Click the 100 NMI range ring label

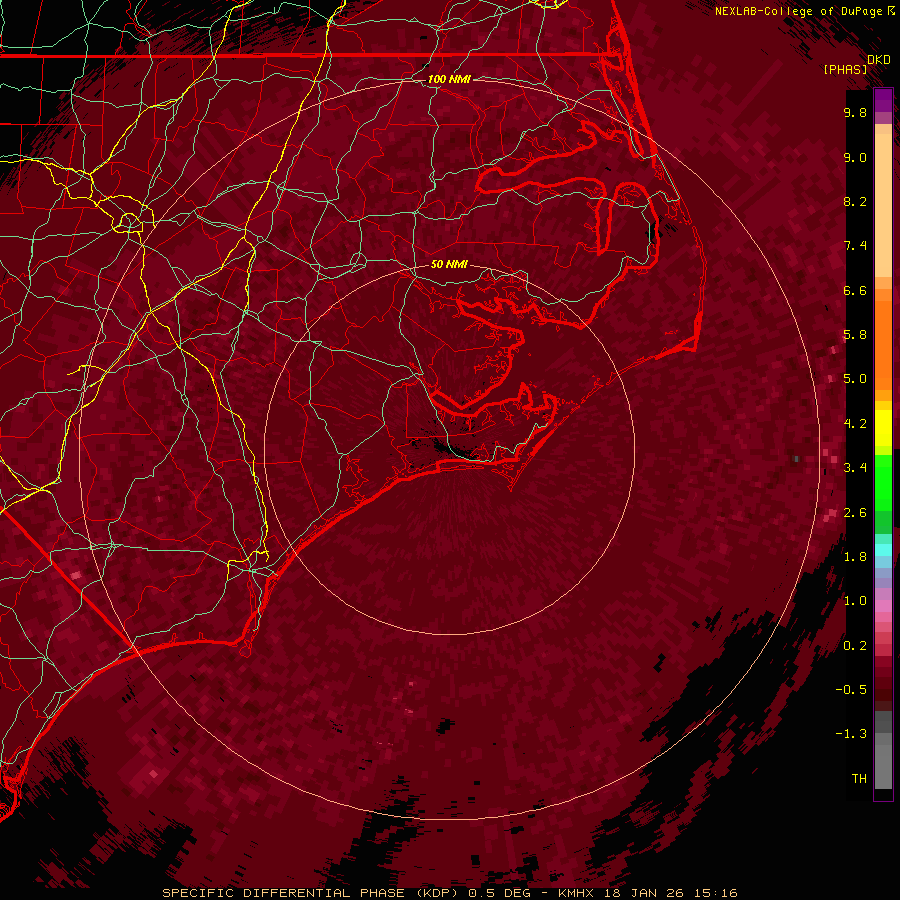coord(449,79)
